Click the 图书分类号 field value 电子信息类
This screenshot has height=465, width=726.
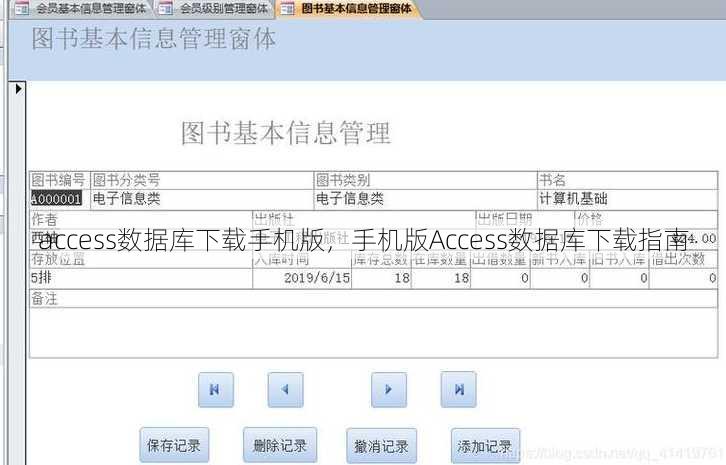(x=202, y=199)
